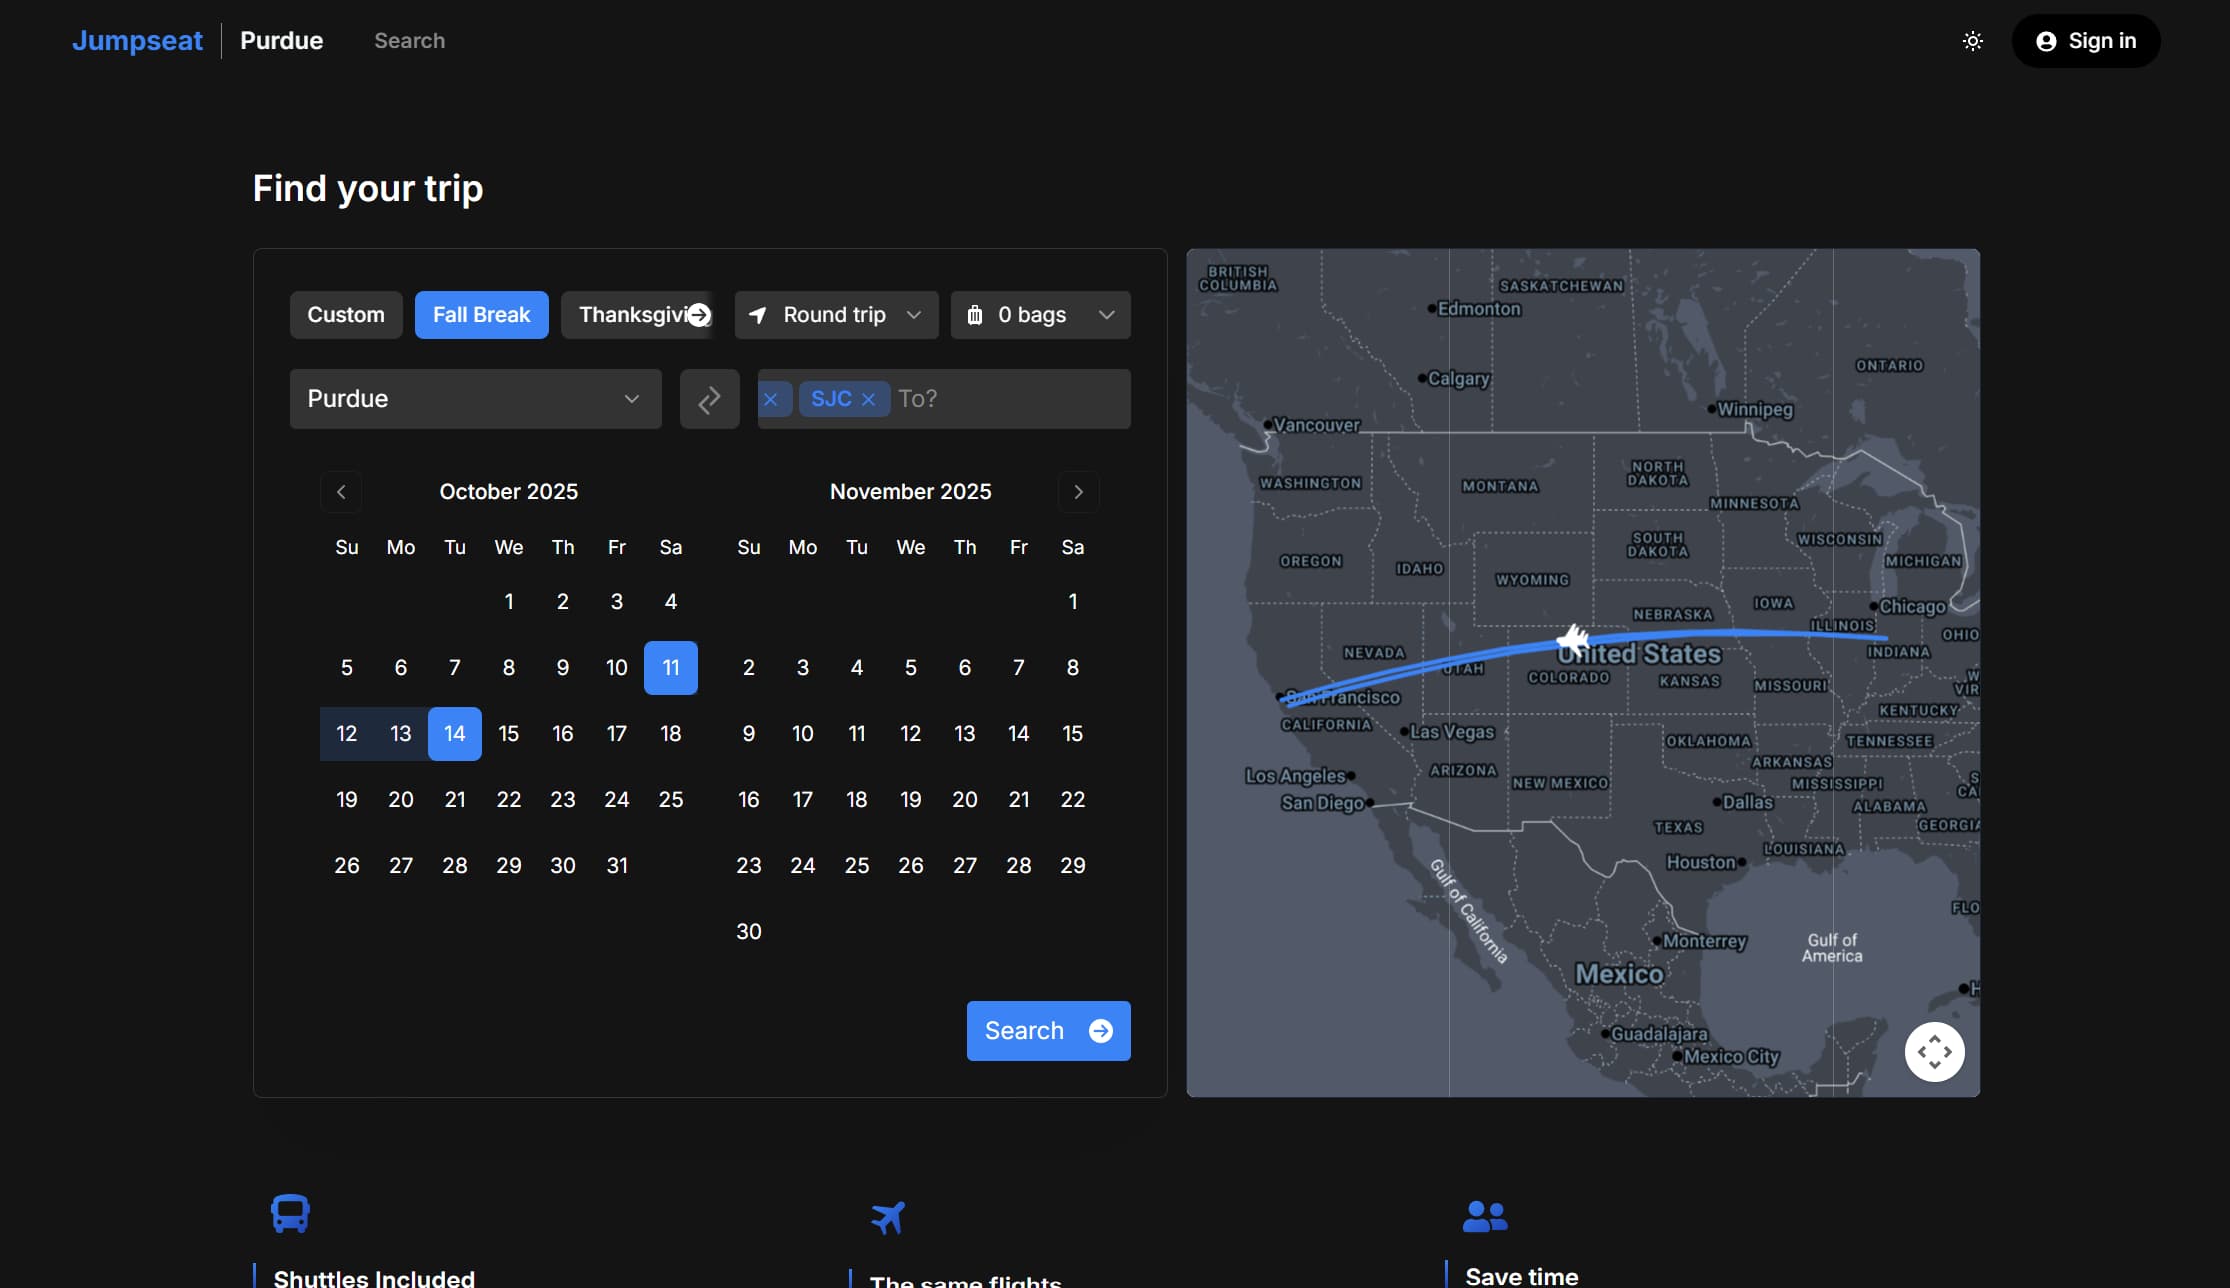Swap origin and destination arrows
The height and width of the screenshot is (1288, 2230).
click(709, 399)
